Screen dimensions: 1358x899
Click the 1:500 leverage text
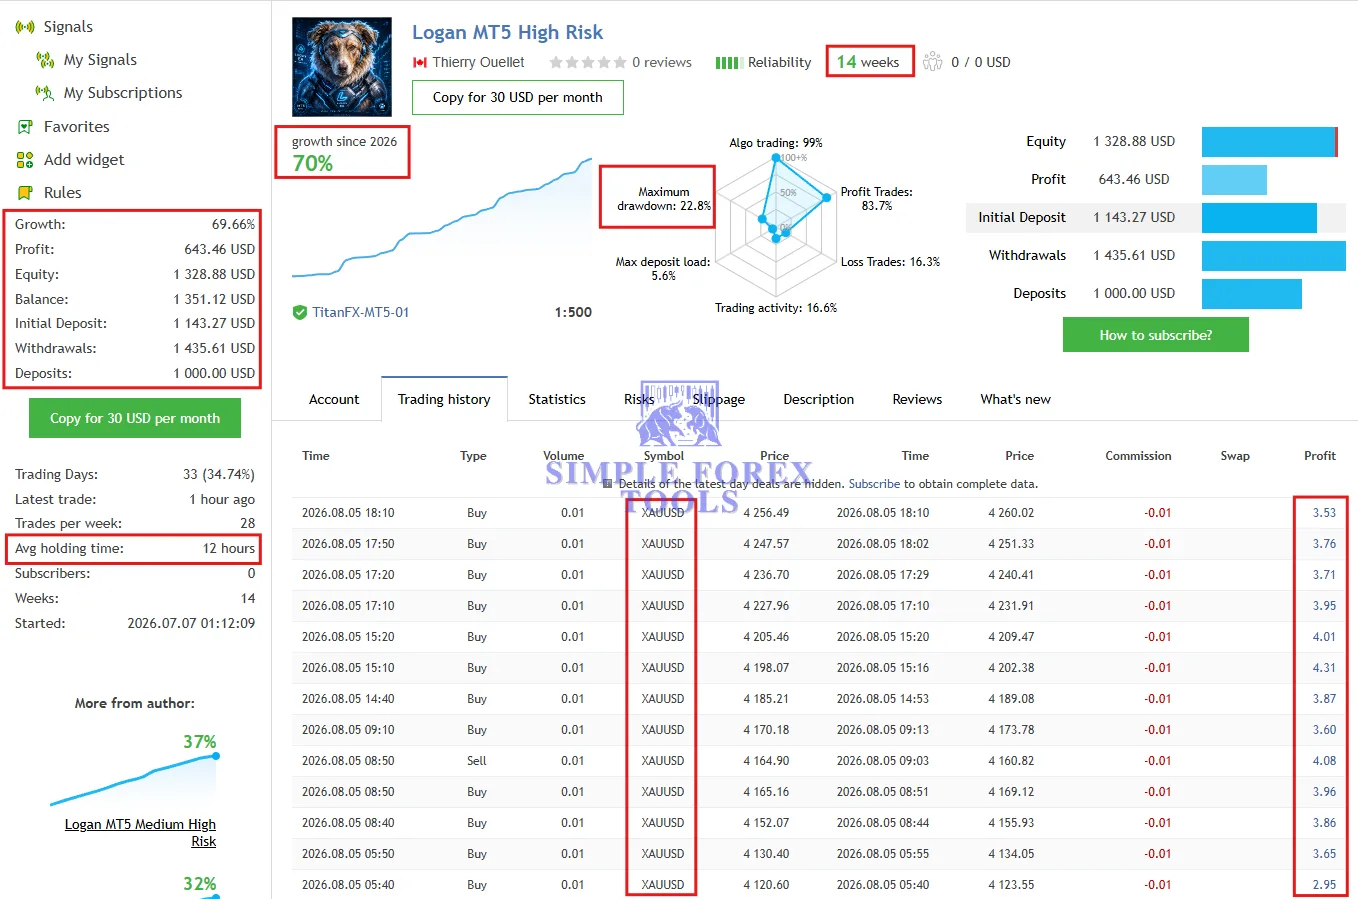(573, 312)
